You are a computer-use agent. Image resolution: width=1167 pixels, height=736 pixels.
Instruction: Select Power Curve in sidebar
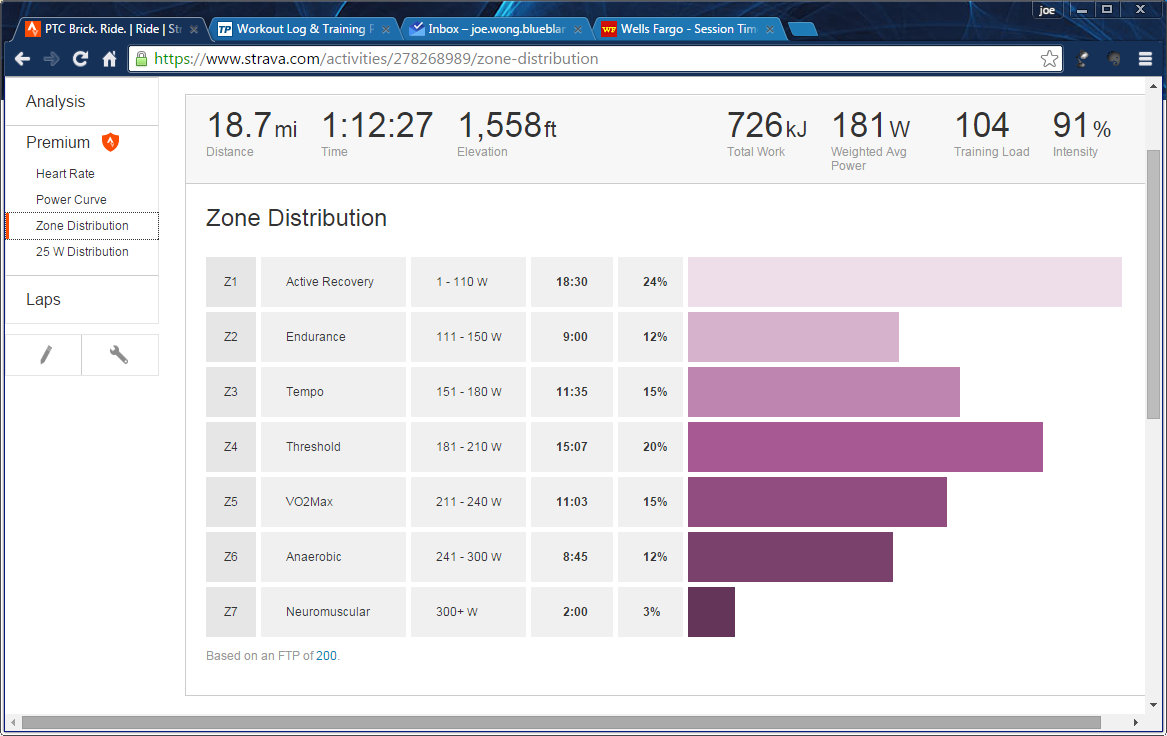coord(71,200)
